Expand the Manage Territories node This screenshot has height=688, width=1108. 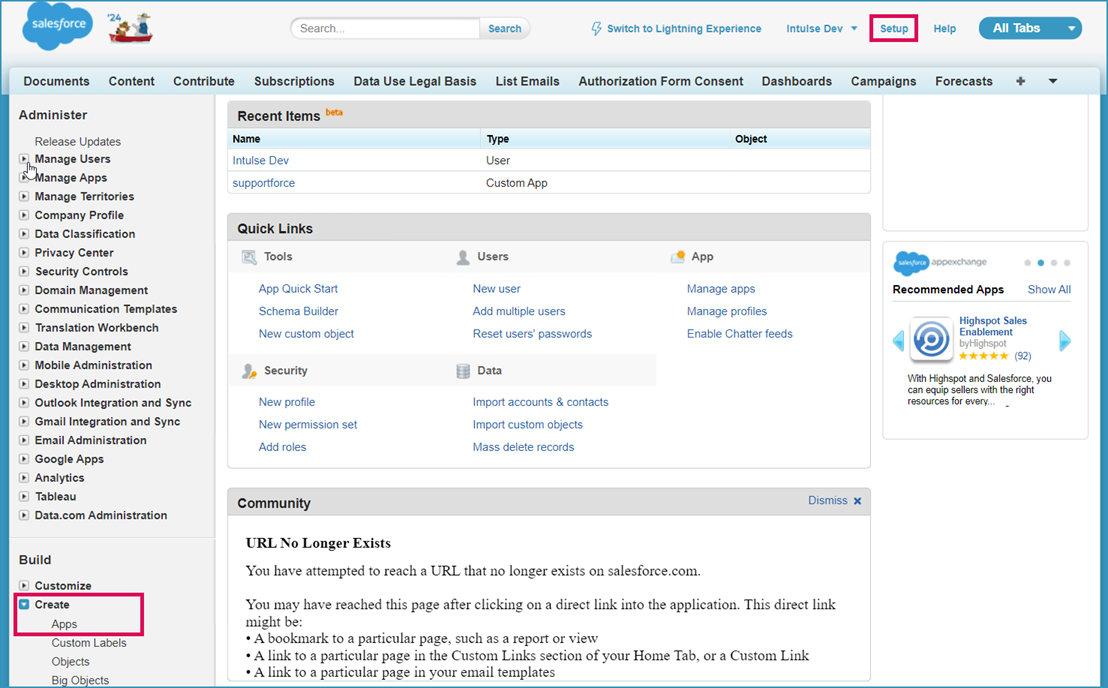(24, 196)
